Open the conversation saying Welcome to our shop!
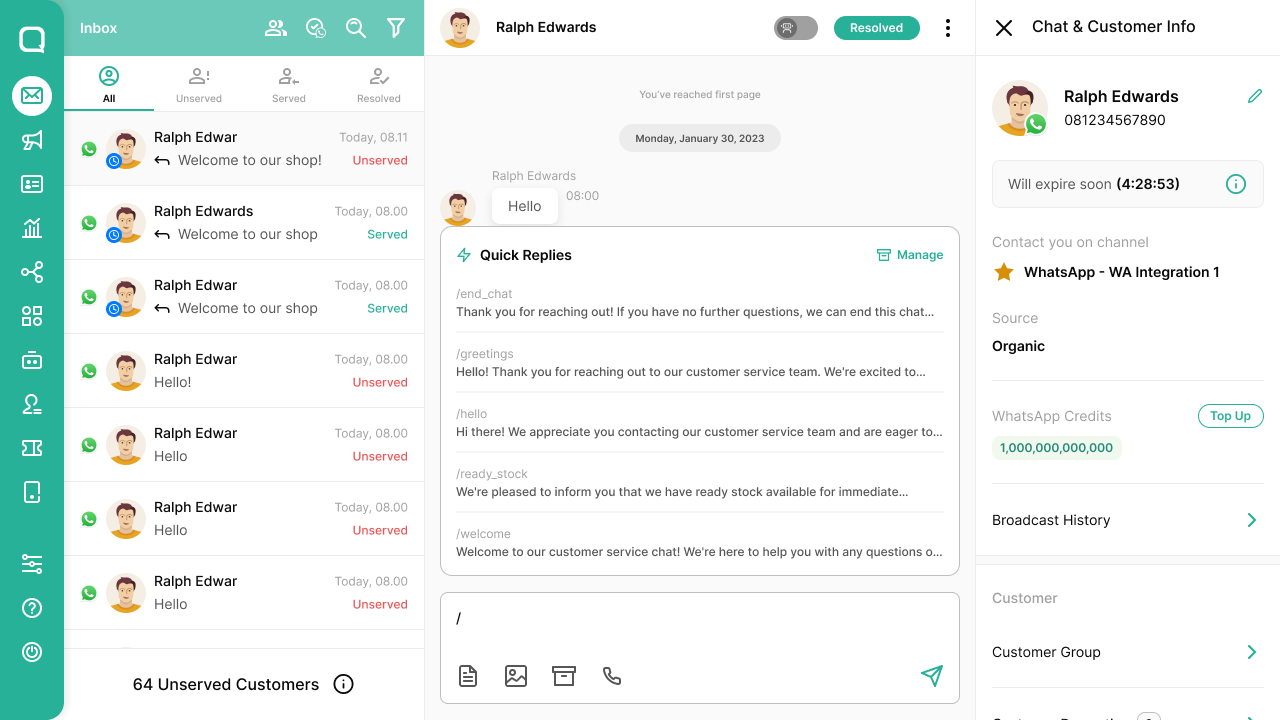 coord(244,149)
